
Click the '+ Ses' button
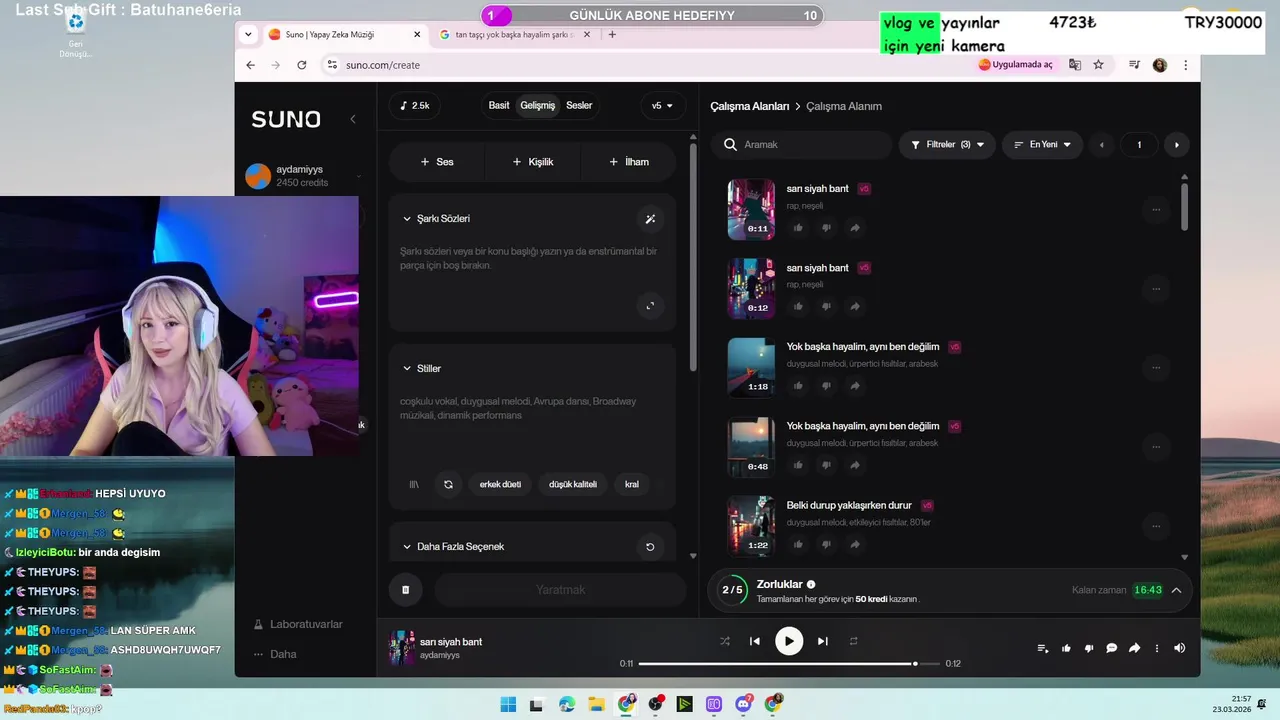click(437, 162)
